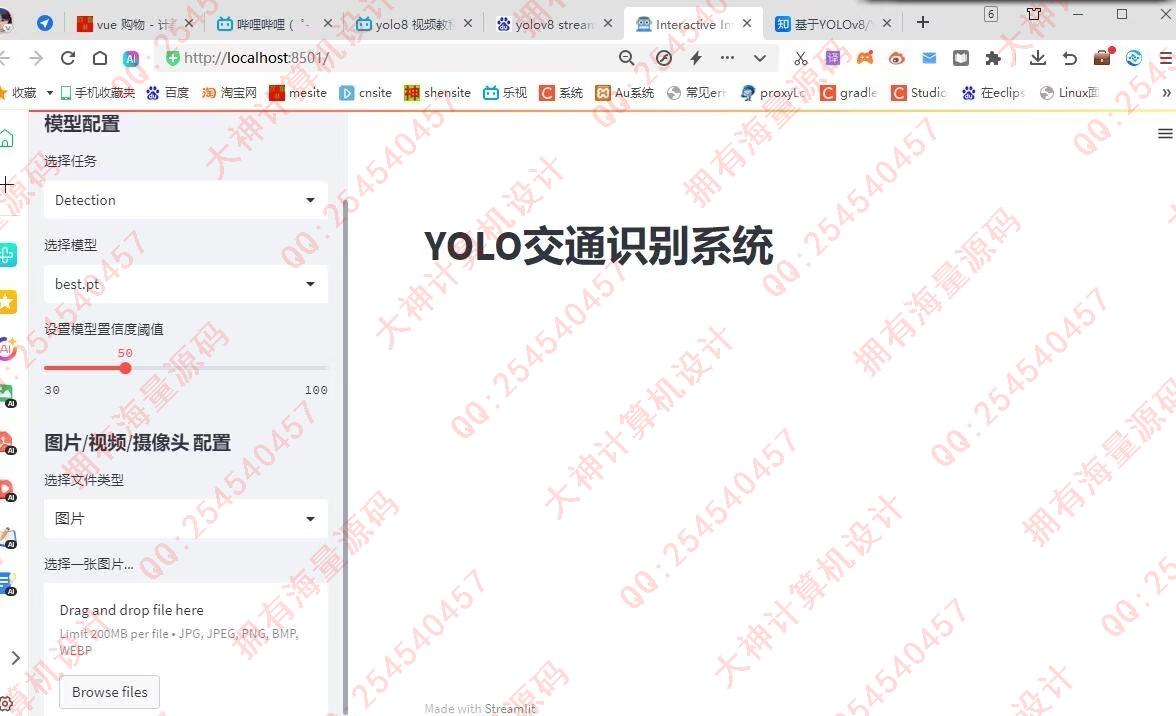Image resolution: width=1176 pixels, height=716 pixels.
Task: Open the proxyLc bookmark
Action: pyautogui.click(x=773, y=93)
